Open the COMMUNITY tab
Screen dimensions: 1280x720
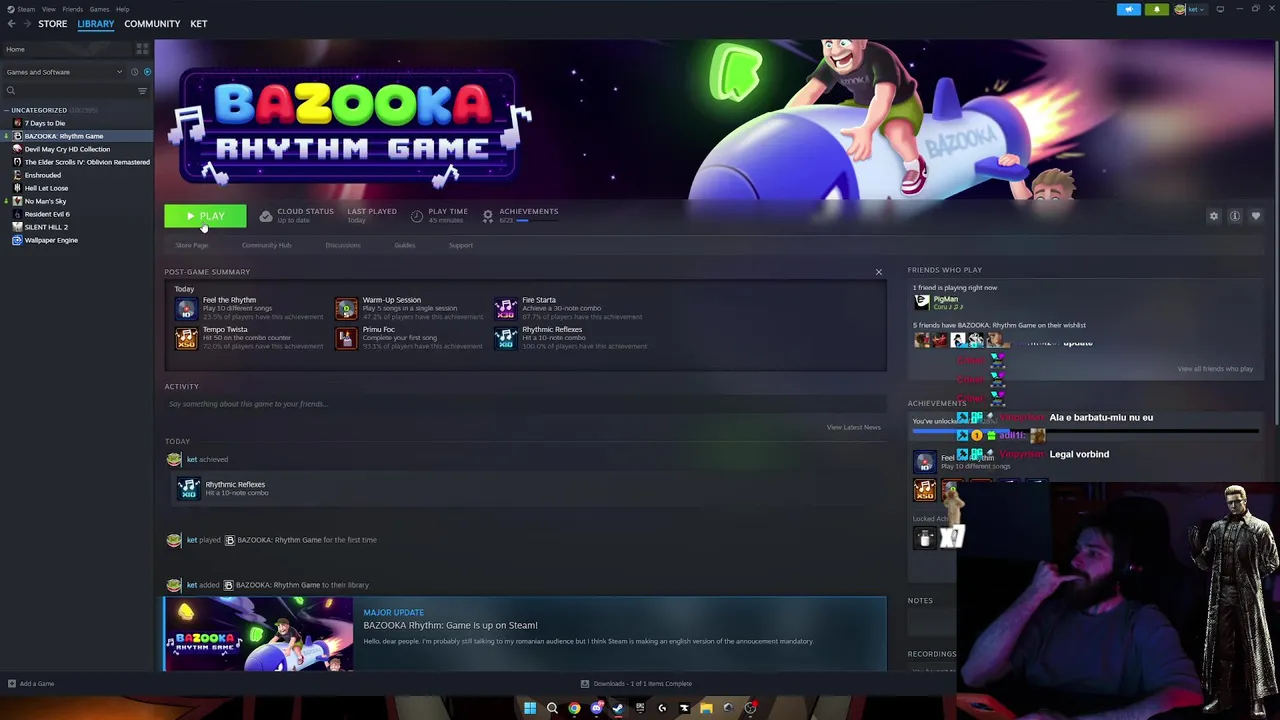point(152,24)
